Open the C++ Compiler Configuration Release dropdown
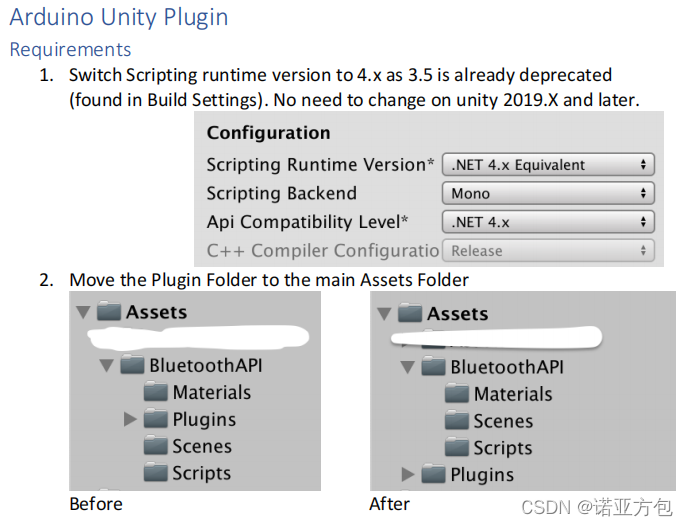The height and width of the screenshot is (526, 688). point(548,251)
